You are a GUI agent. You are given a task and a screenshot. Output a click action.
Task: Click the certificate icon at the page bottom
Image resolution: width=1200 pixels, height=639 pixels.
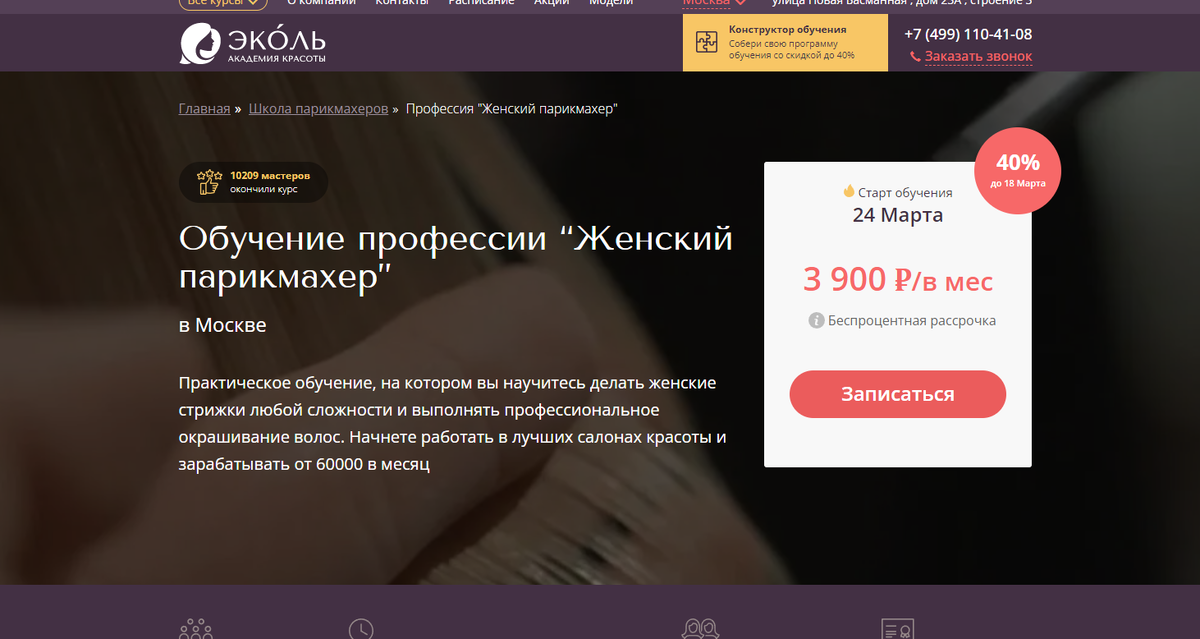pyautogui.click(x=897, y=630)
